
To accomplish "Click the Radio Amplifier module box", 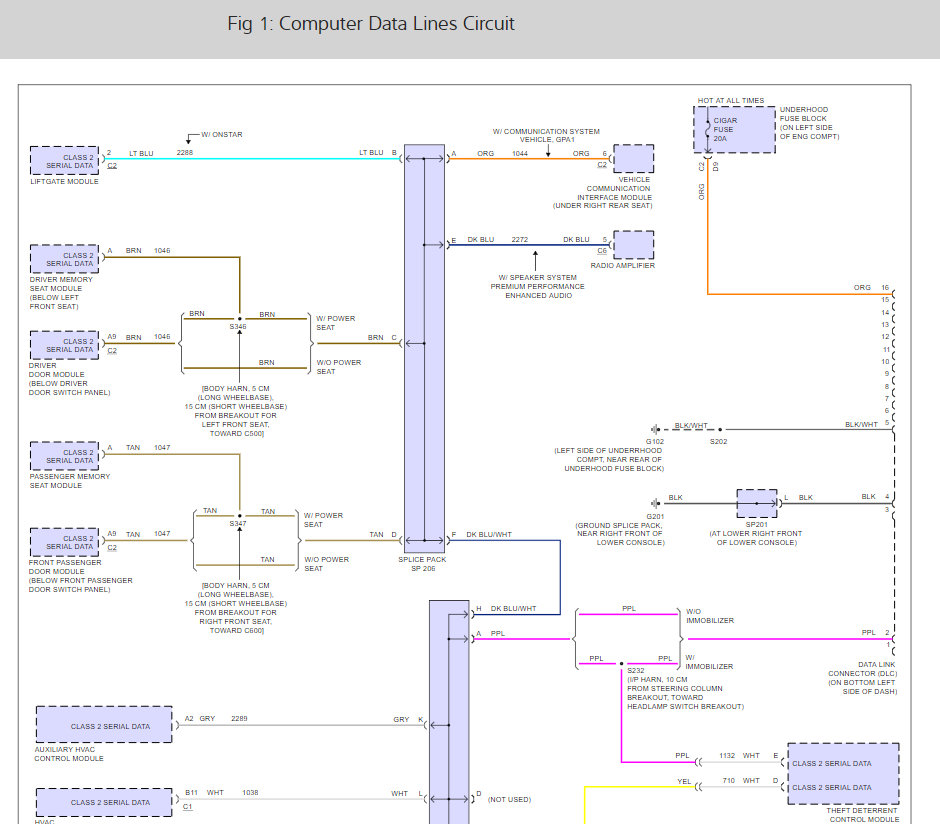I will (x=633, y=245).
